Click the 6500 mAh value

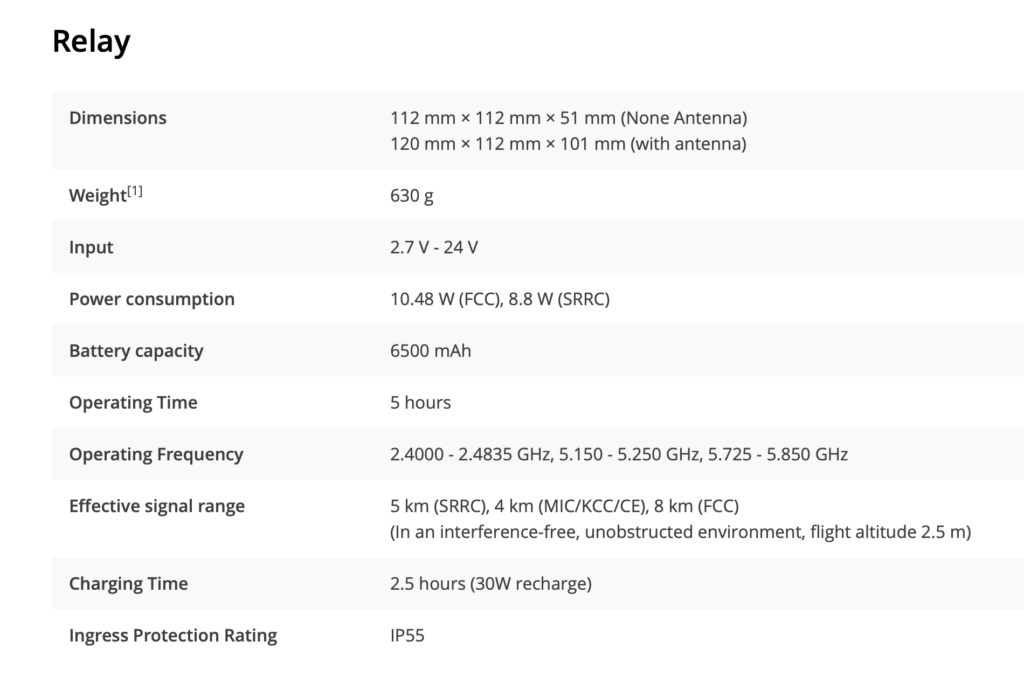pos(430,351)
